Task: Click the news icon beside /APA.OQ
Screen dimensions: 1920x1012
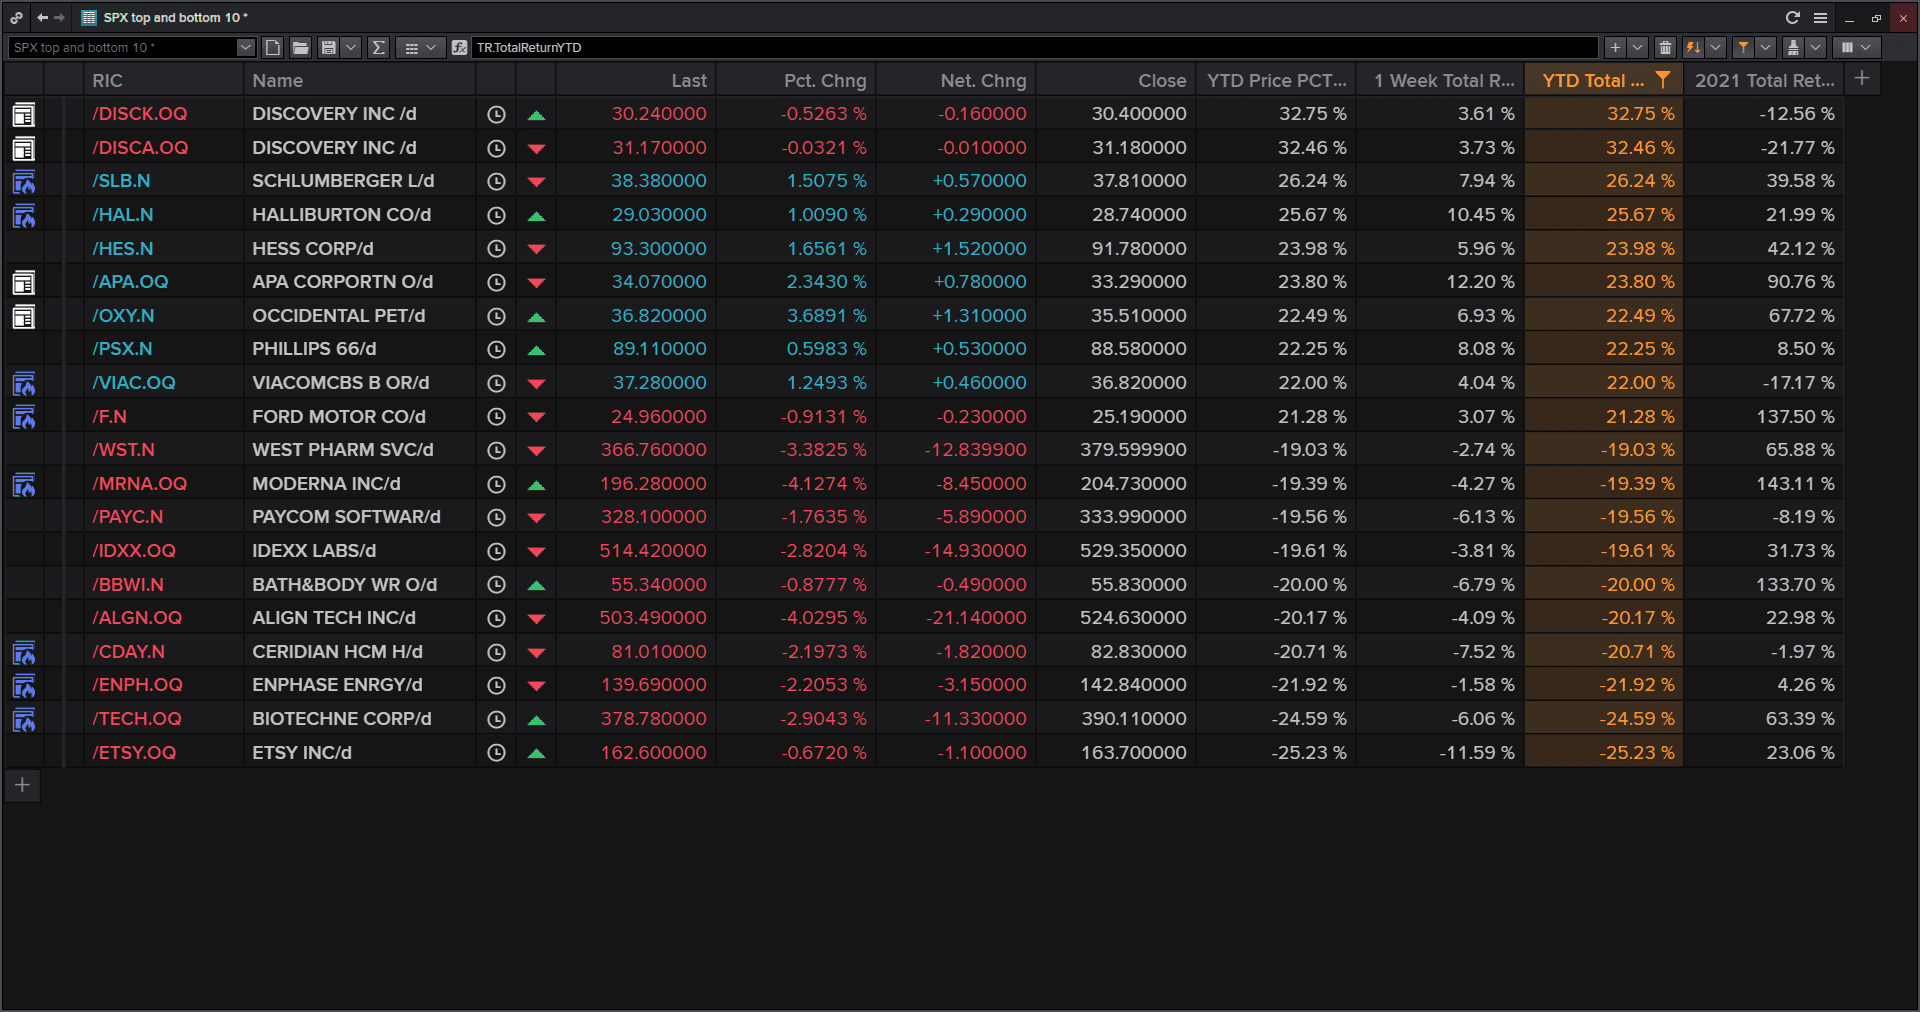Action: [x=23, y=282]
